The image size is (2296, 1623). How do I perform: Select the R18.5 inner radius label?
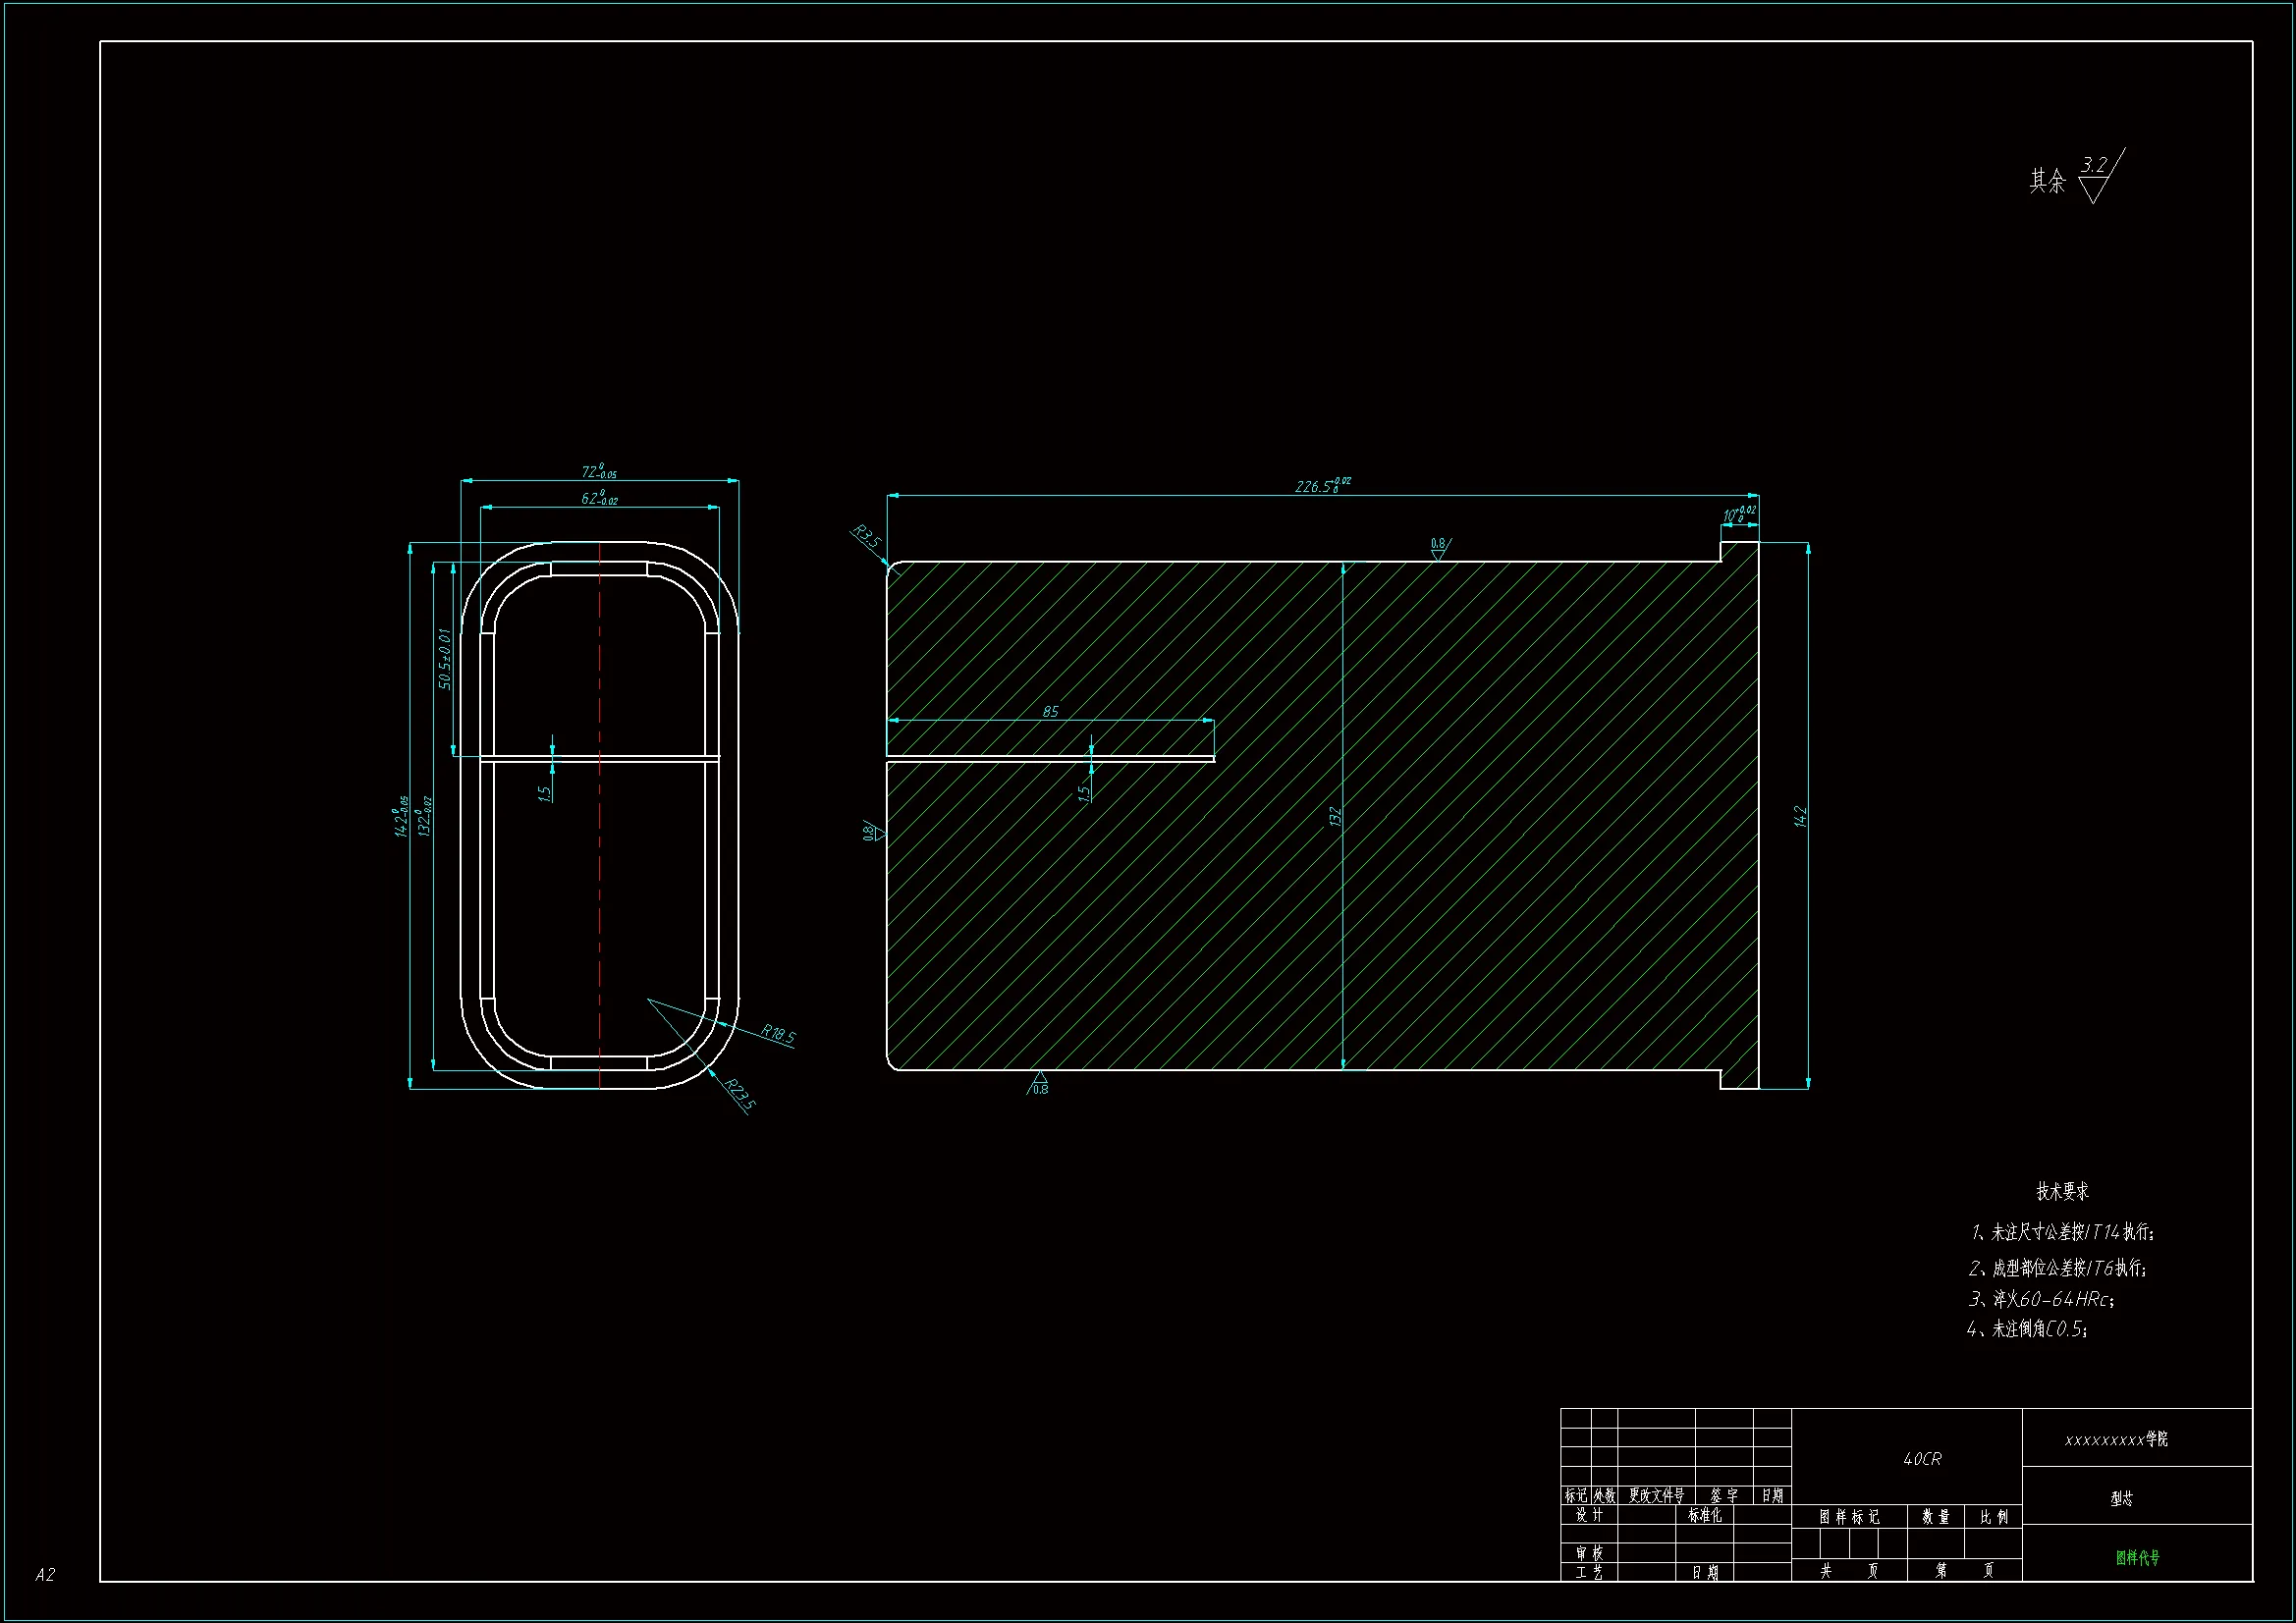coord(777,1034)
